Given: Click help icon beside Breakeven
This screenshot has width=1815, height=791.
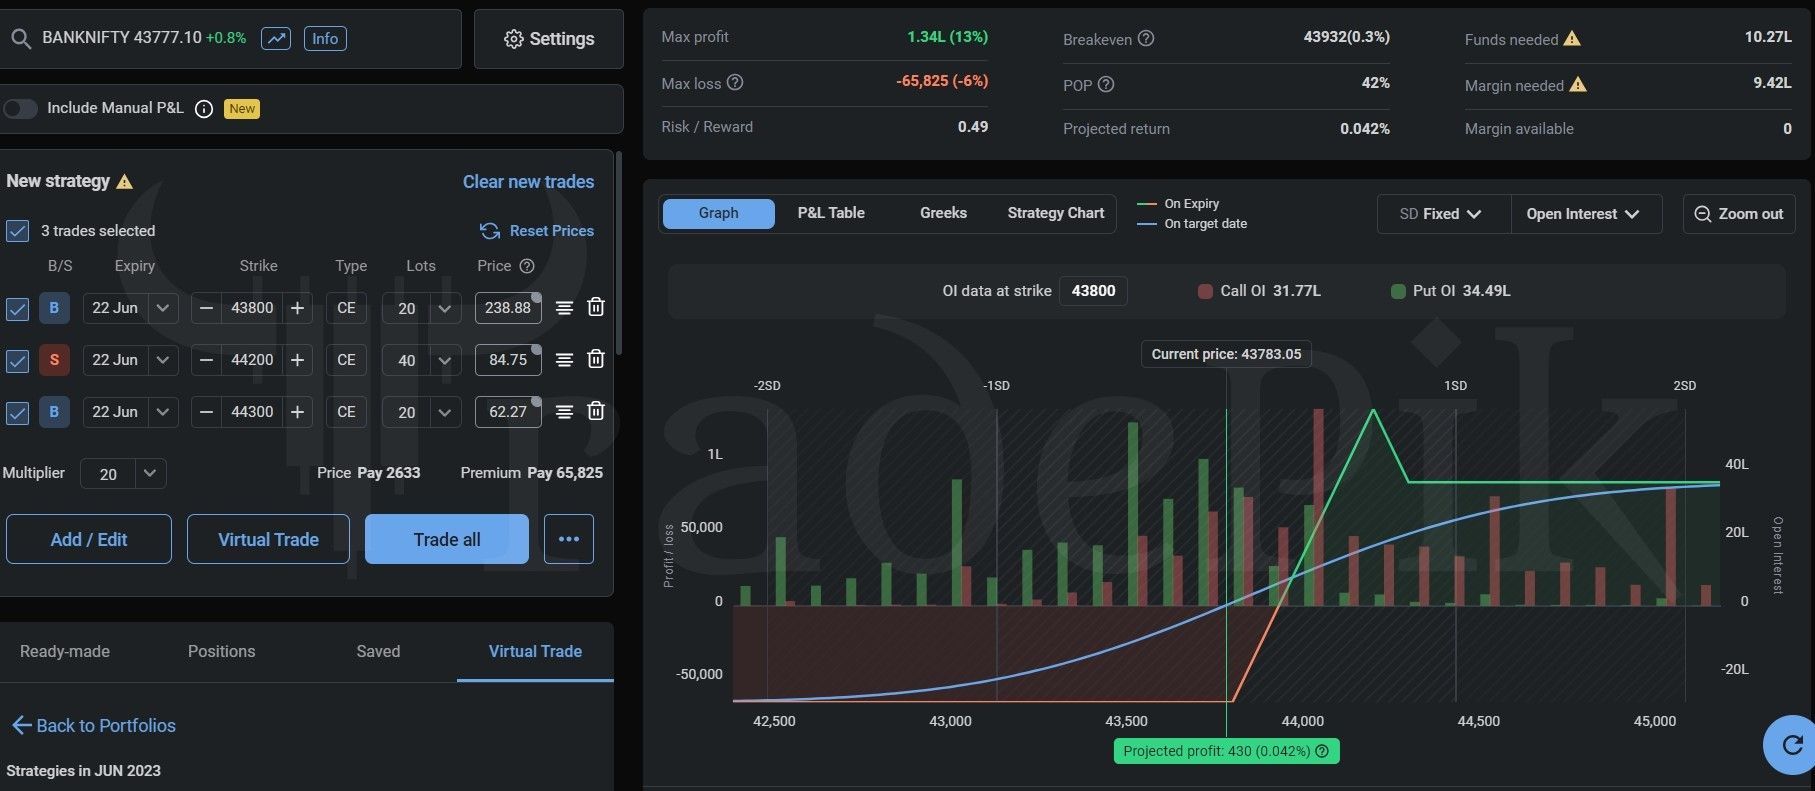Looking at the screenshot, I should (1146, 39).
